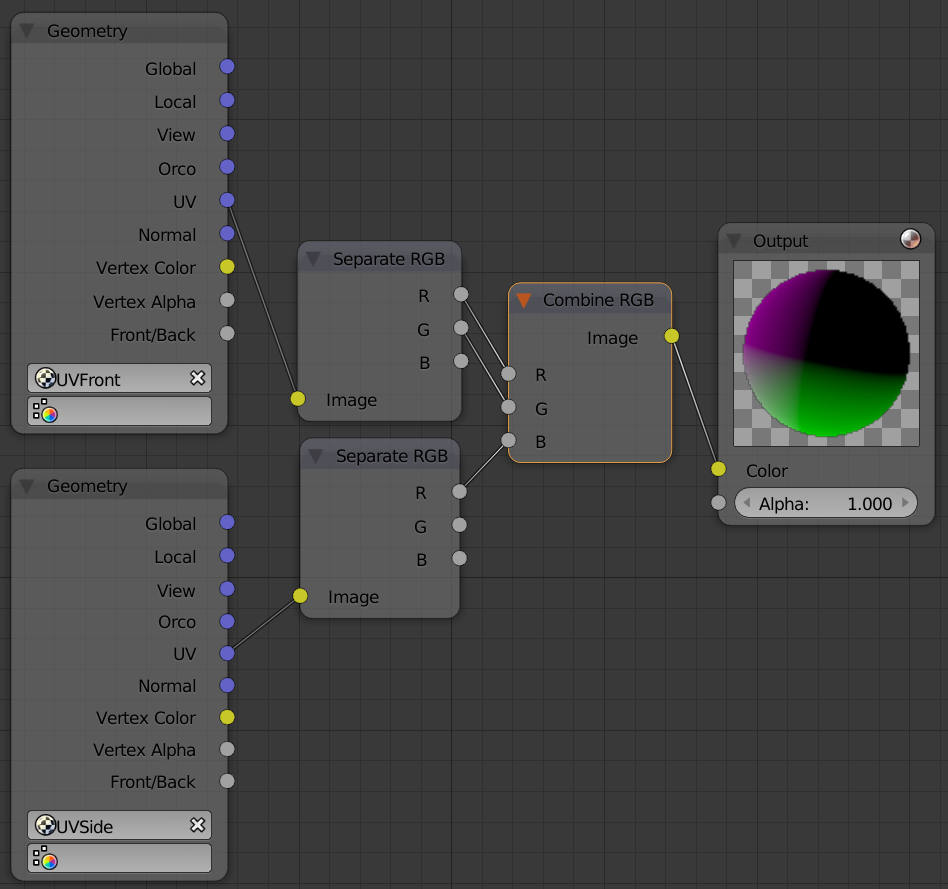Click lower Separate RGB R output socket
The height and width of the screenshot is (889, 948).
point(459,492)
